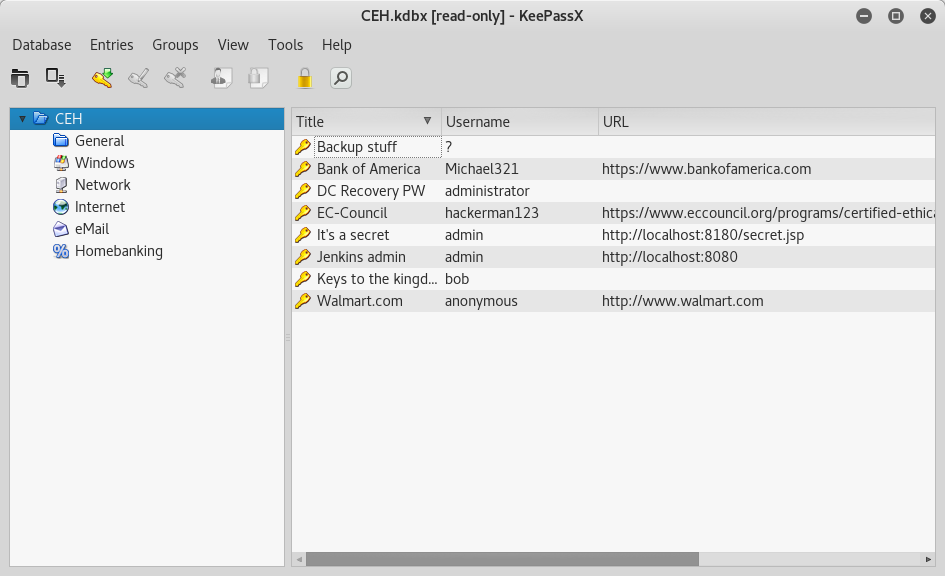Select the Jenkins admin entry
This screenshot has height=576, width=945.
[x=361, y=257]
